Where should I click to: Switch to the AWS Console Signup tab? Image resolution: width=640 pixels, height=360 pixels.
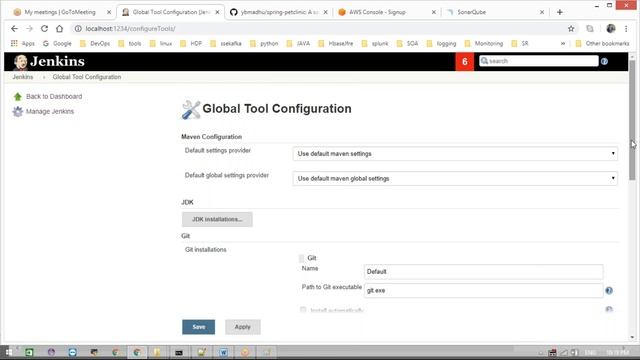tap(386, 12)
